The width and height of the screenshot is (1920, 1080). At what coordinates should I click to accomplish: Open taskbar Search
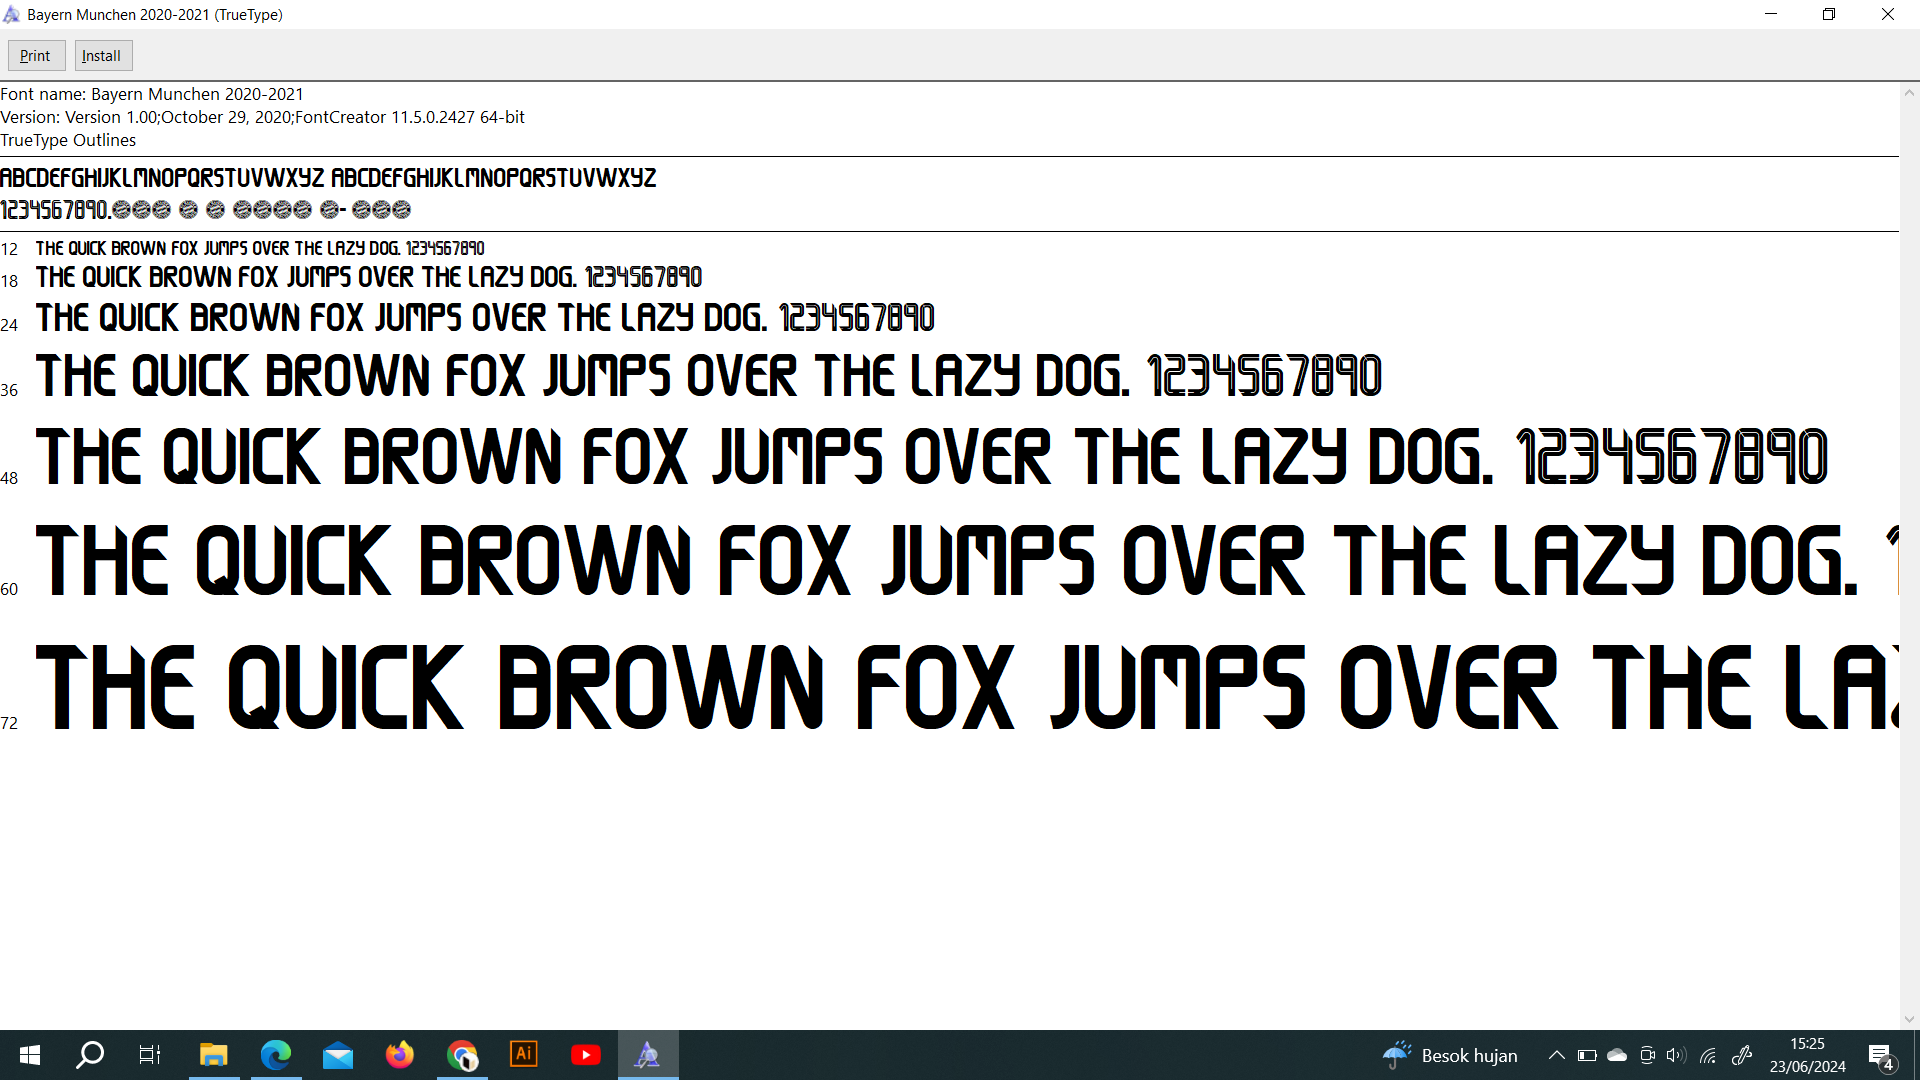pos(90,1055)
